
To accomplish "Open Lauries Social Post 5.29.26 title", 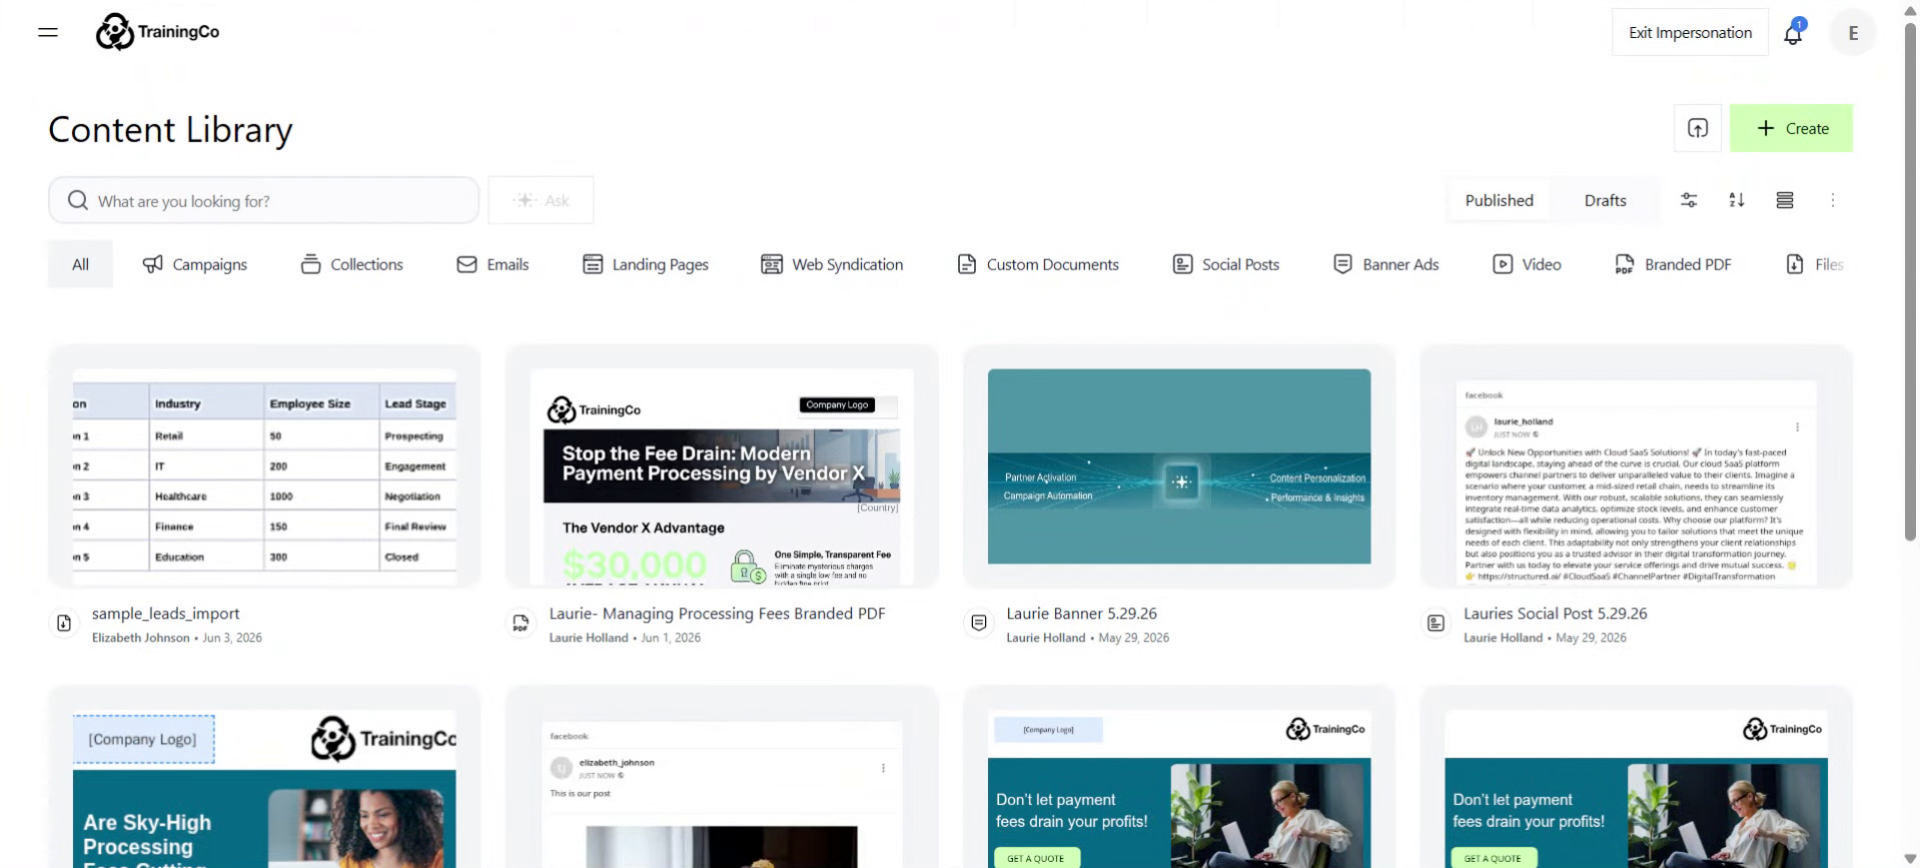I will (1556, 613).
